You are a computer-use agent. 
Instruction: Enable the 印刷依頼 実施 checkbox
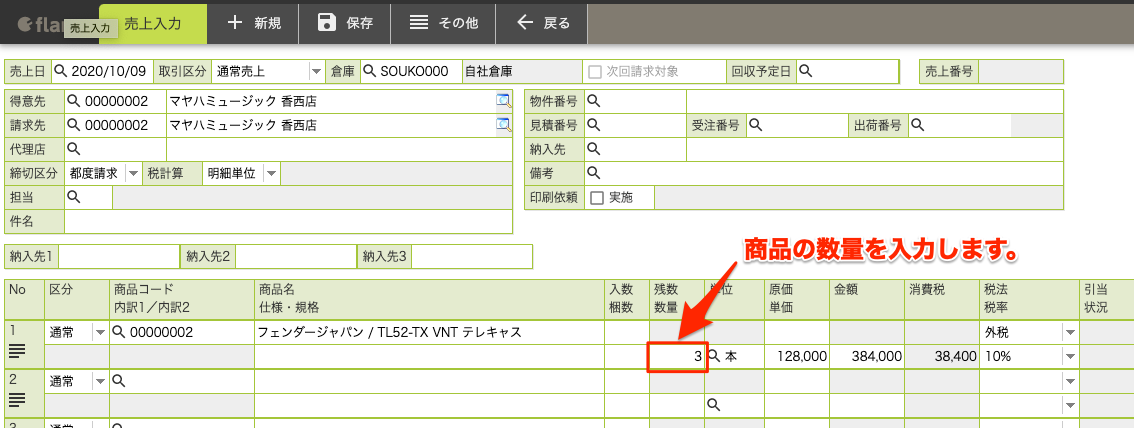click(597, 197)
